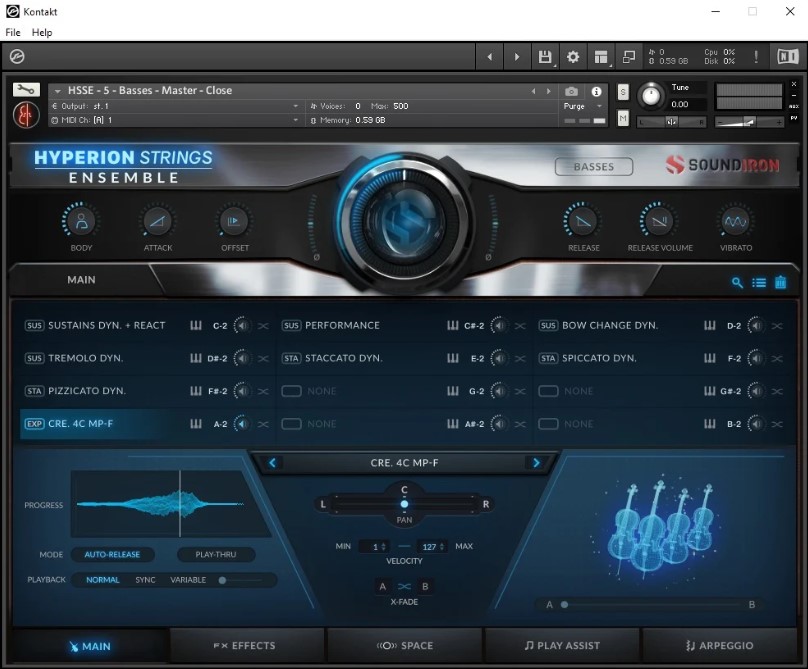Click the Basses section button

click(594, 166)
